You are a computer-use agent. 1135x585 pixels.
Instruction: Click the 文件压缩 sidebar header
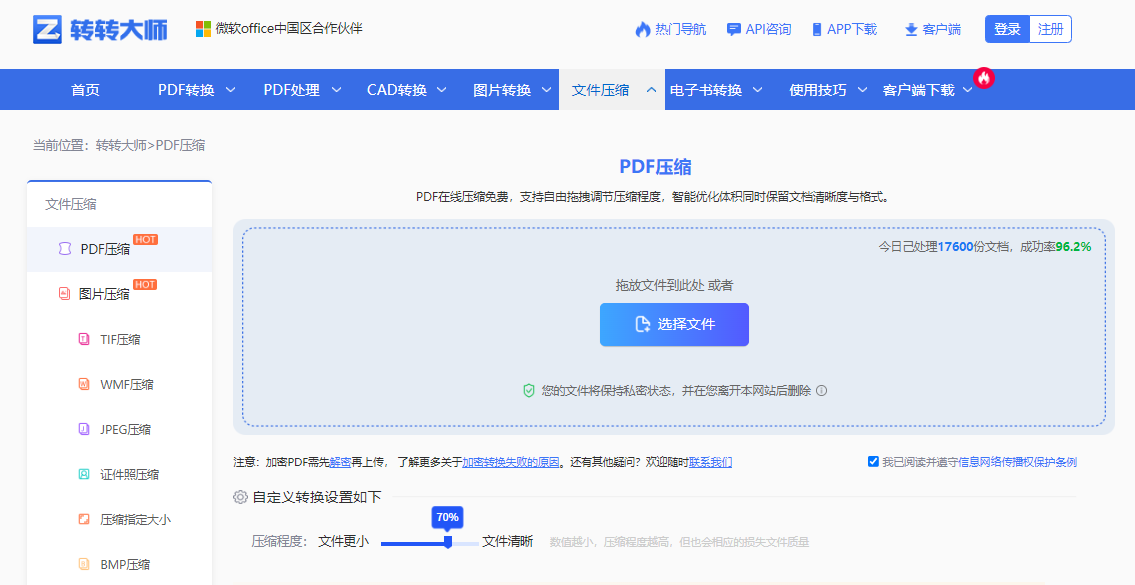tap(71, 204)
